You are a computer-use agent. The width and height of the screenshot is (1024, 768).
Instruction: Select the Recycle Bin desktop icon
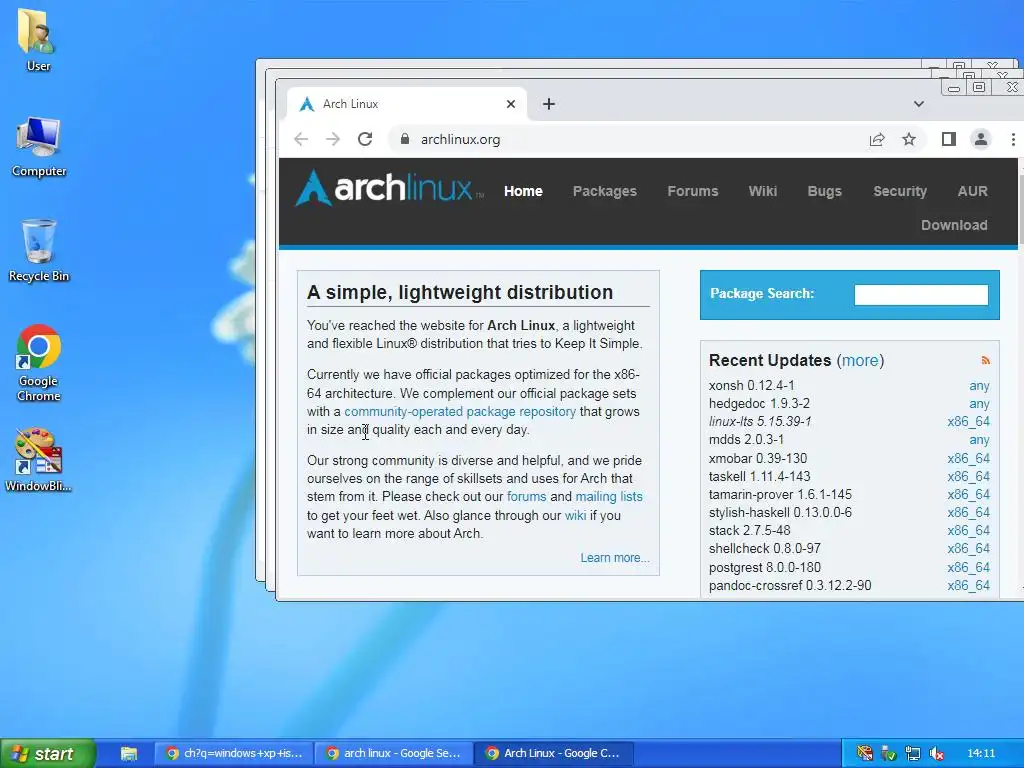39,250
